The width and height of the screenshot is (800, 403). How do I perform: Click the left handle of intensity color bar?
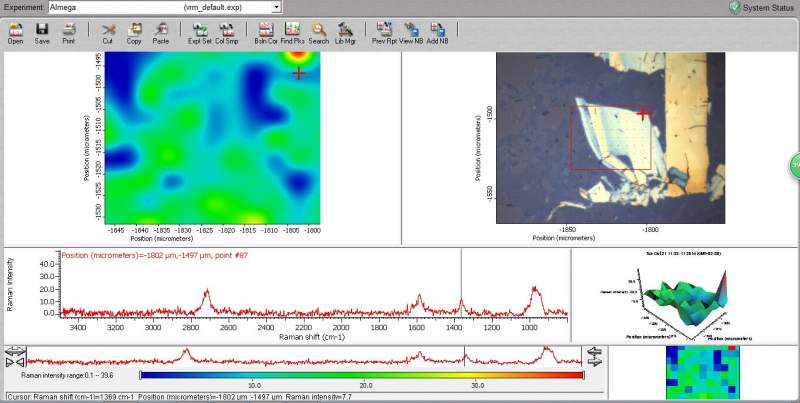pyautogui.click(x=140, y=375)
